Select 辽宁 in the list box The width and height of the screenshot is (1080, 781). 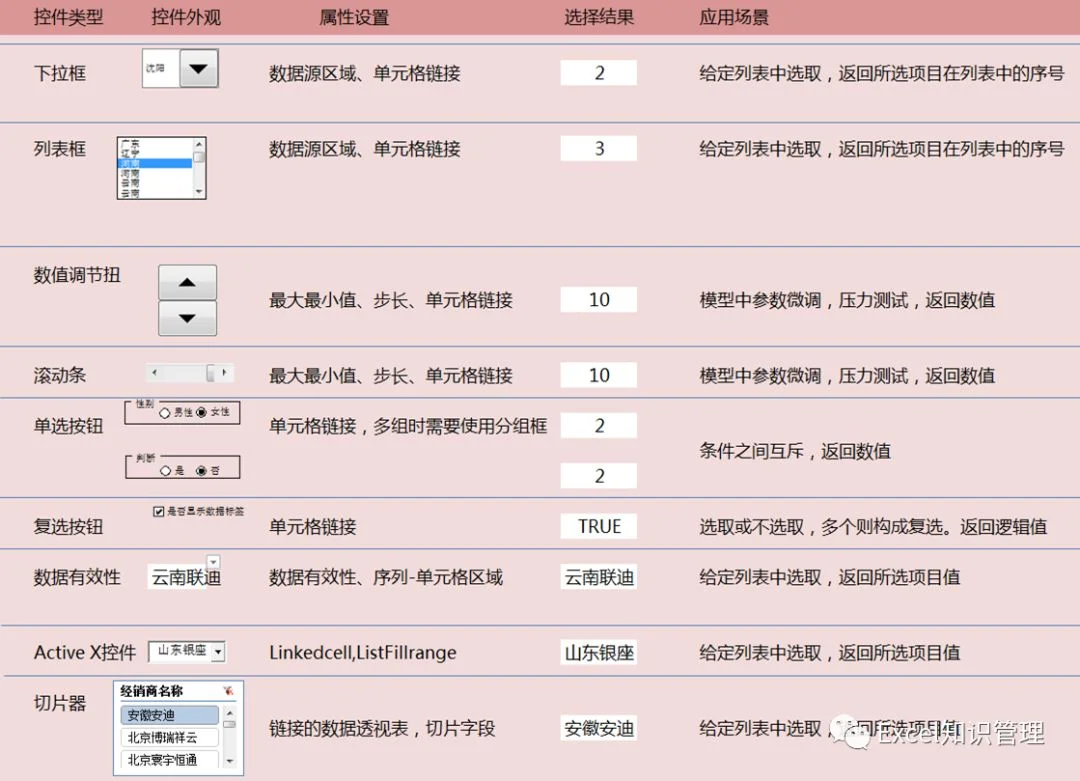pos(155,153)
